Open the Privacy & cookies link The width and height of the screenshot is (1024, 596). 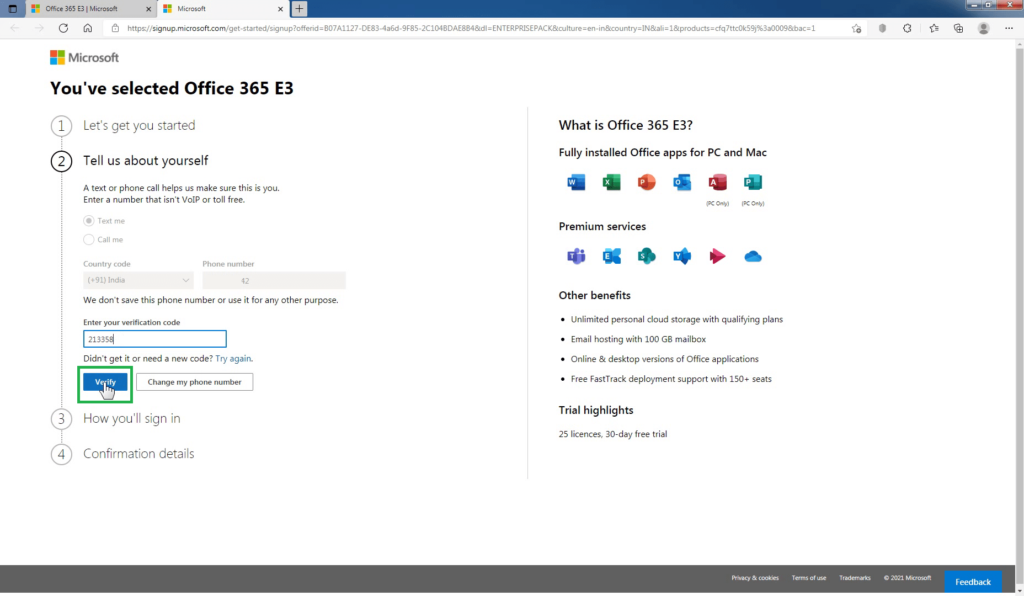(x=755, y=578)
